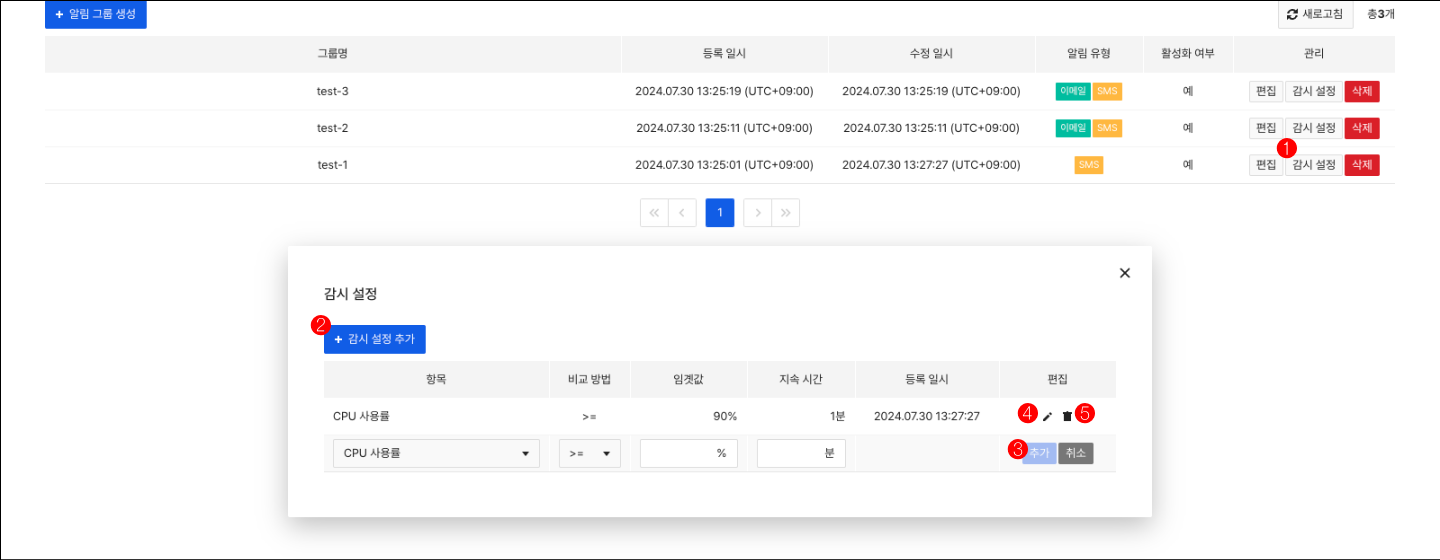Delete the test-1 group
The image size is (1440, 560).
1362,165
